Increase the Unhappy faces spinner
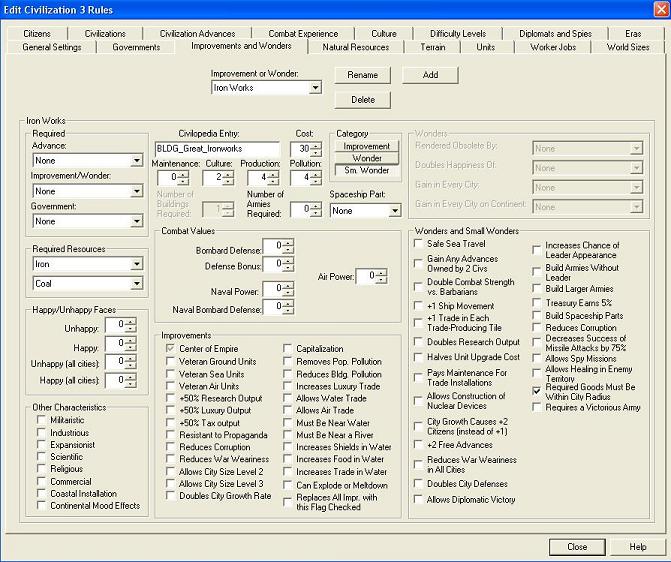The width and height of the screenshot is (671, 562). point(131,321)
